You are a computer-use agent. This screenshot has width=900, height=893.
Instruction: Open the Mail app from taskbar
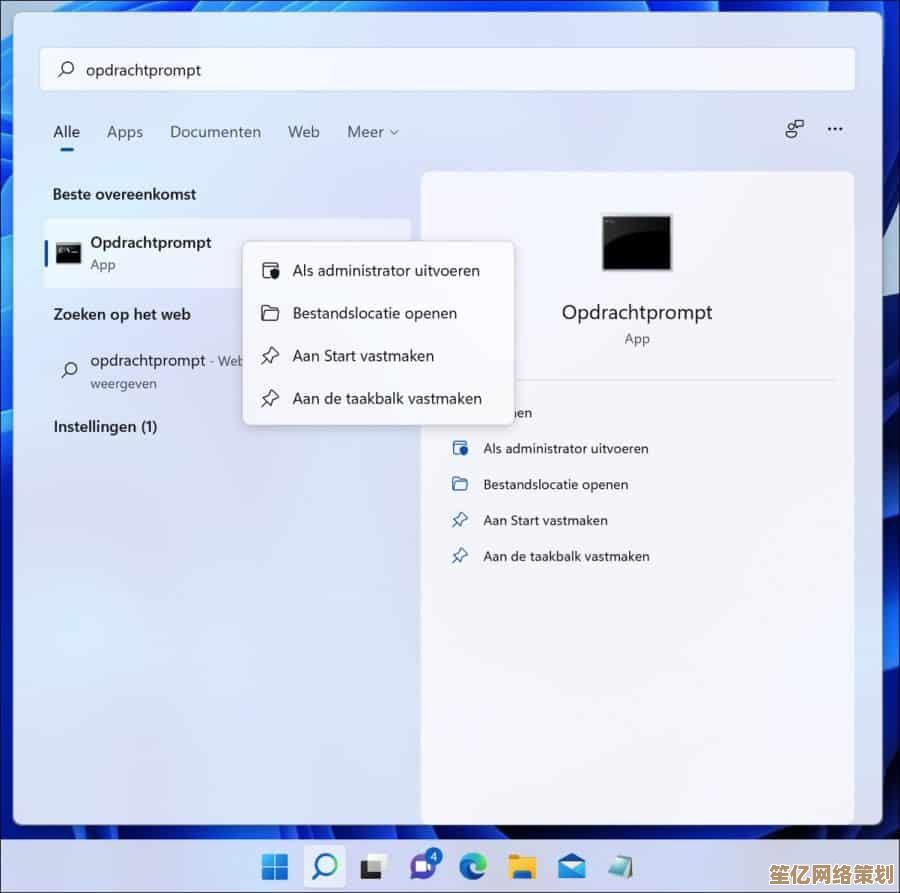click(x=572, y=867)
